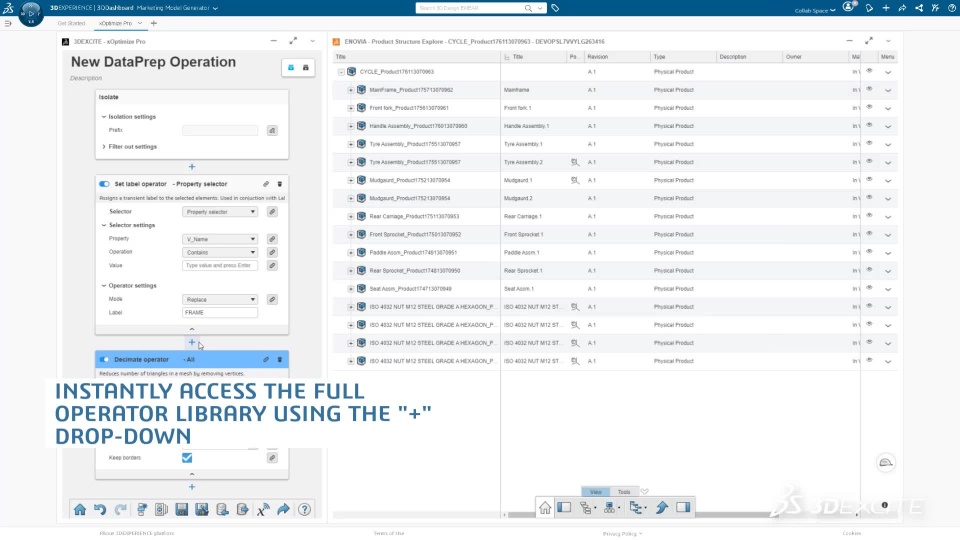960x540 pixels.
Task: Collapse the Isolation settings section
Action: [104, 116]
